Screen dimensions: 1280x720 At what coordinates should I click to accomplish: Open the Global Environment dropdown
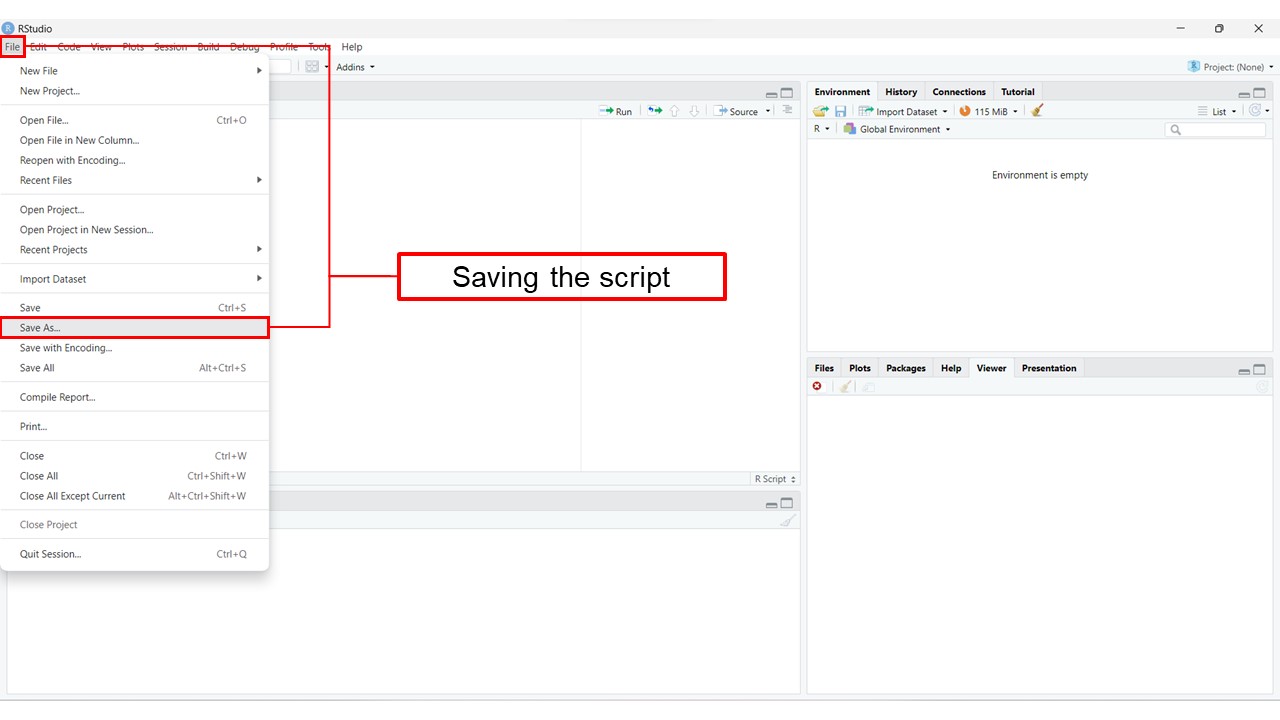[897, 129]
